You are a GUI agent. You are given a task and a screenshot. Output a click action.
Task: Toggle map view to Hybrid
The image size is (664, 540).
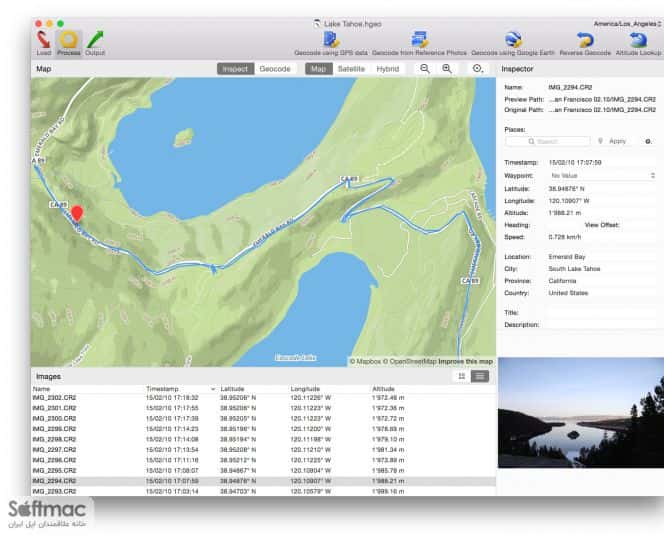(387, 69)
